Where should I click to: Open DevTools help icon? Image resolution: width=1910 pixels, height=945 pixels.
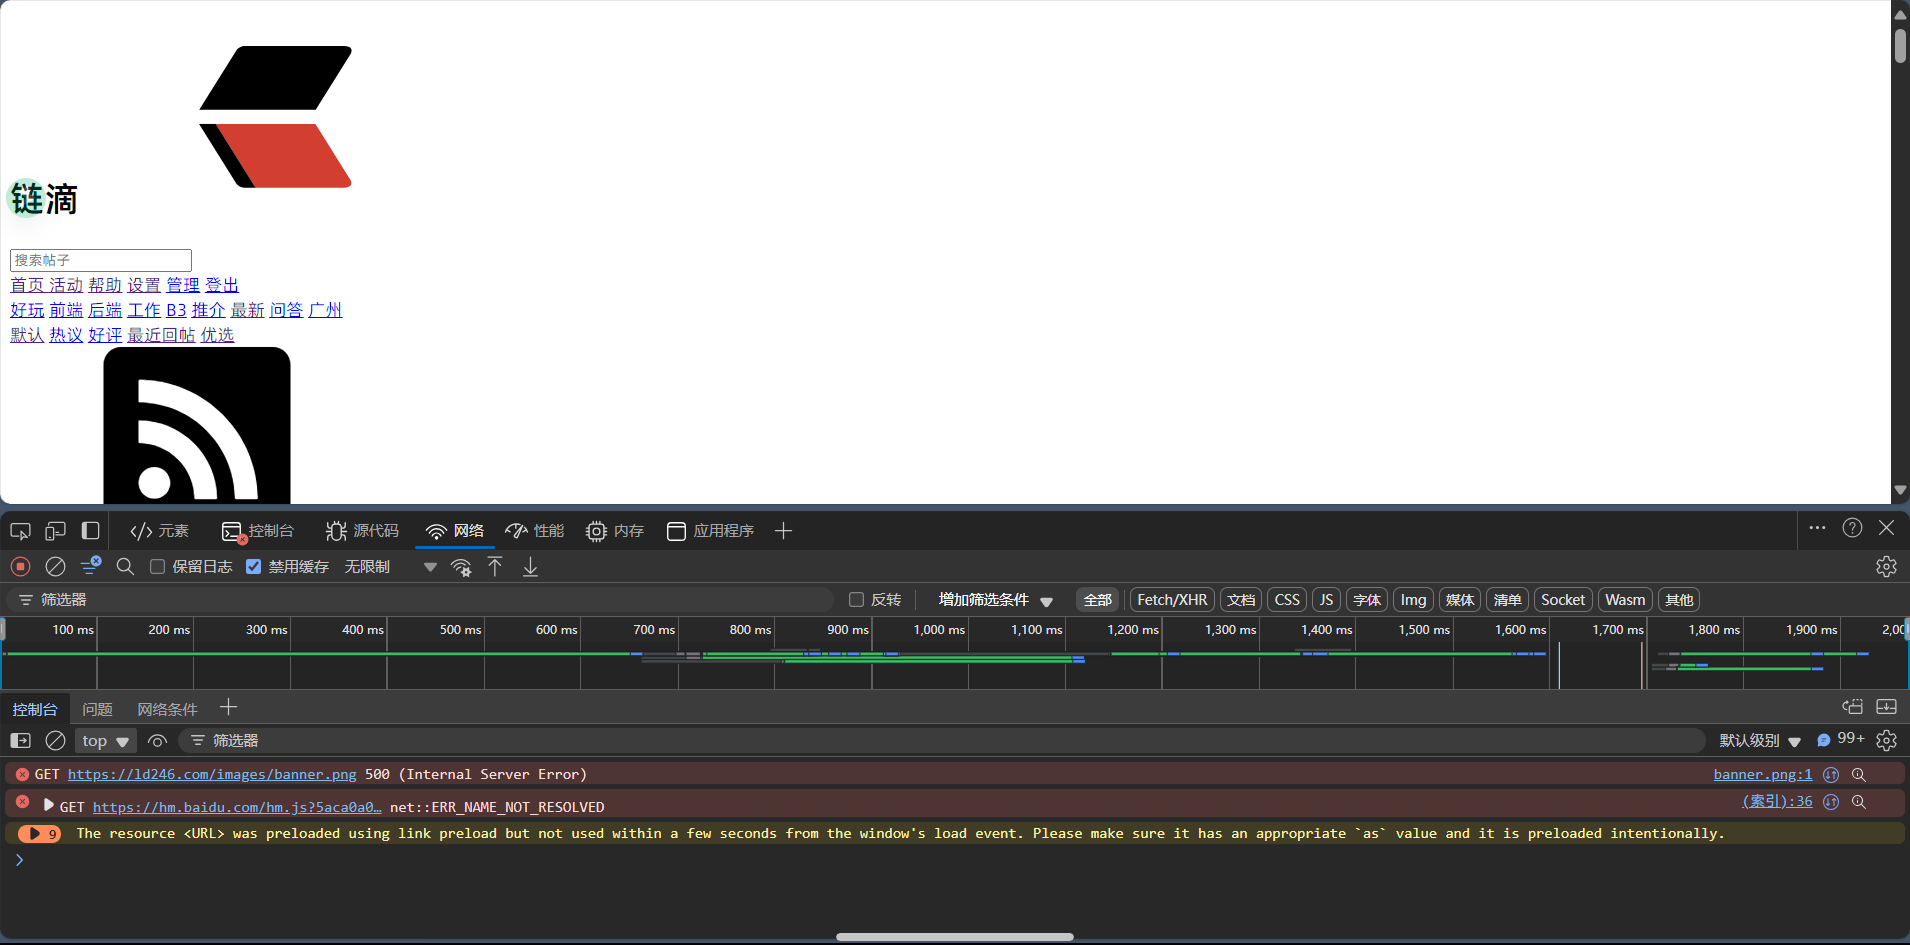1852,528
